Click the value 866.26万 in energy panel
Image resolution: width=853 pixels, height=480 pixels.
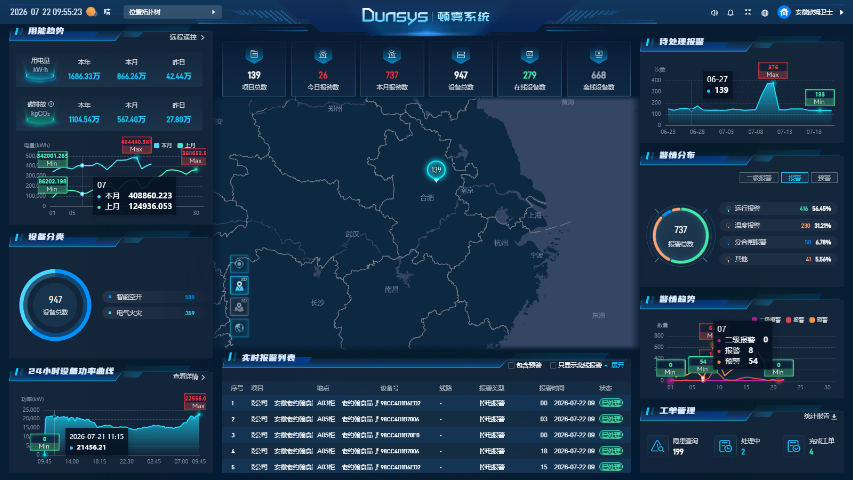click(x=131, y=77)
